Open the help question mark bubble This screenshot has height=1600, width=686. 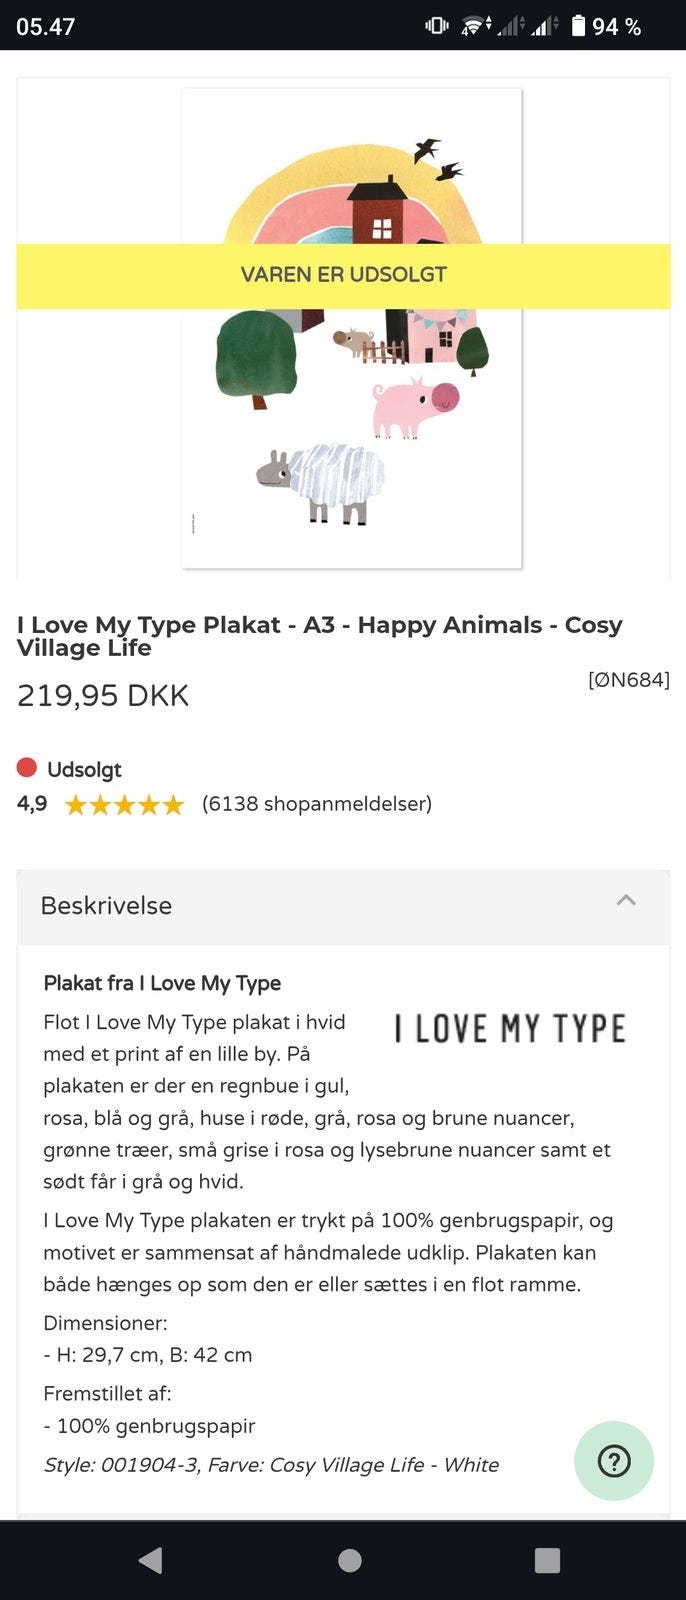[x=614, y=1461]
